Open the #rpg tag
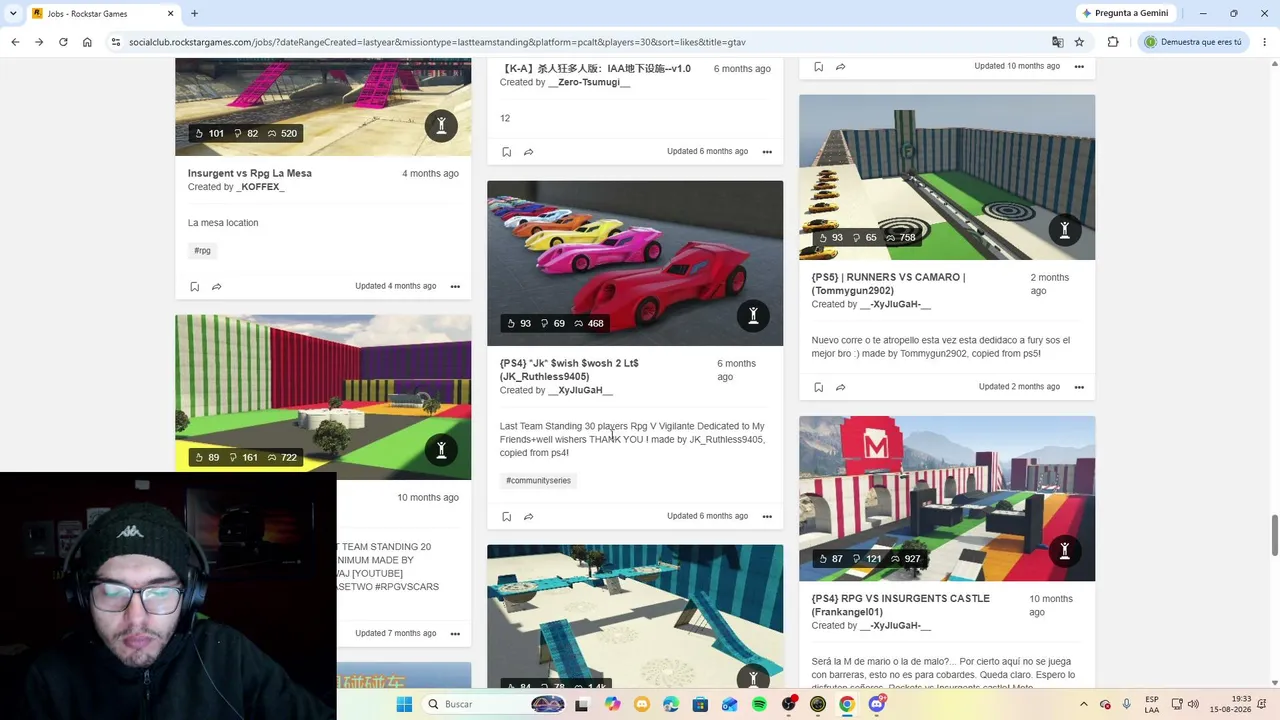 [x=202, y=251]
